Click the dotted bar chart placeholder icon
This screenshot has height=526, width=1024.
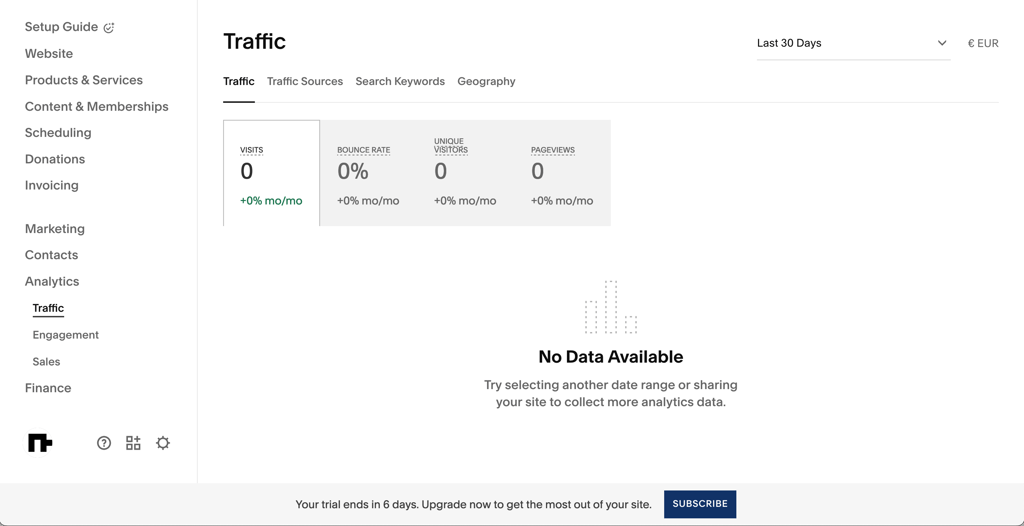[x=611, y=307]
